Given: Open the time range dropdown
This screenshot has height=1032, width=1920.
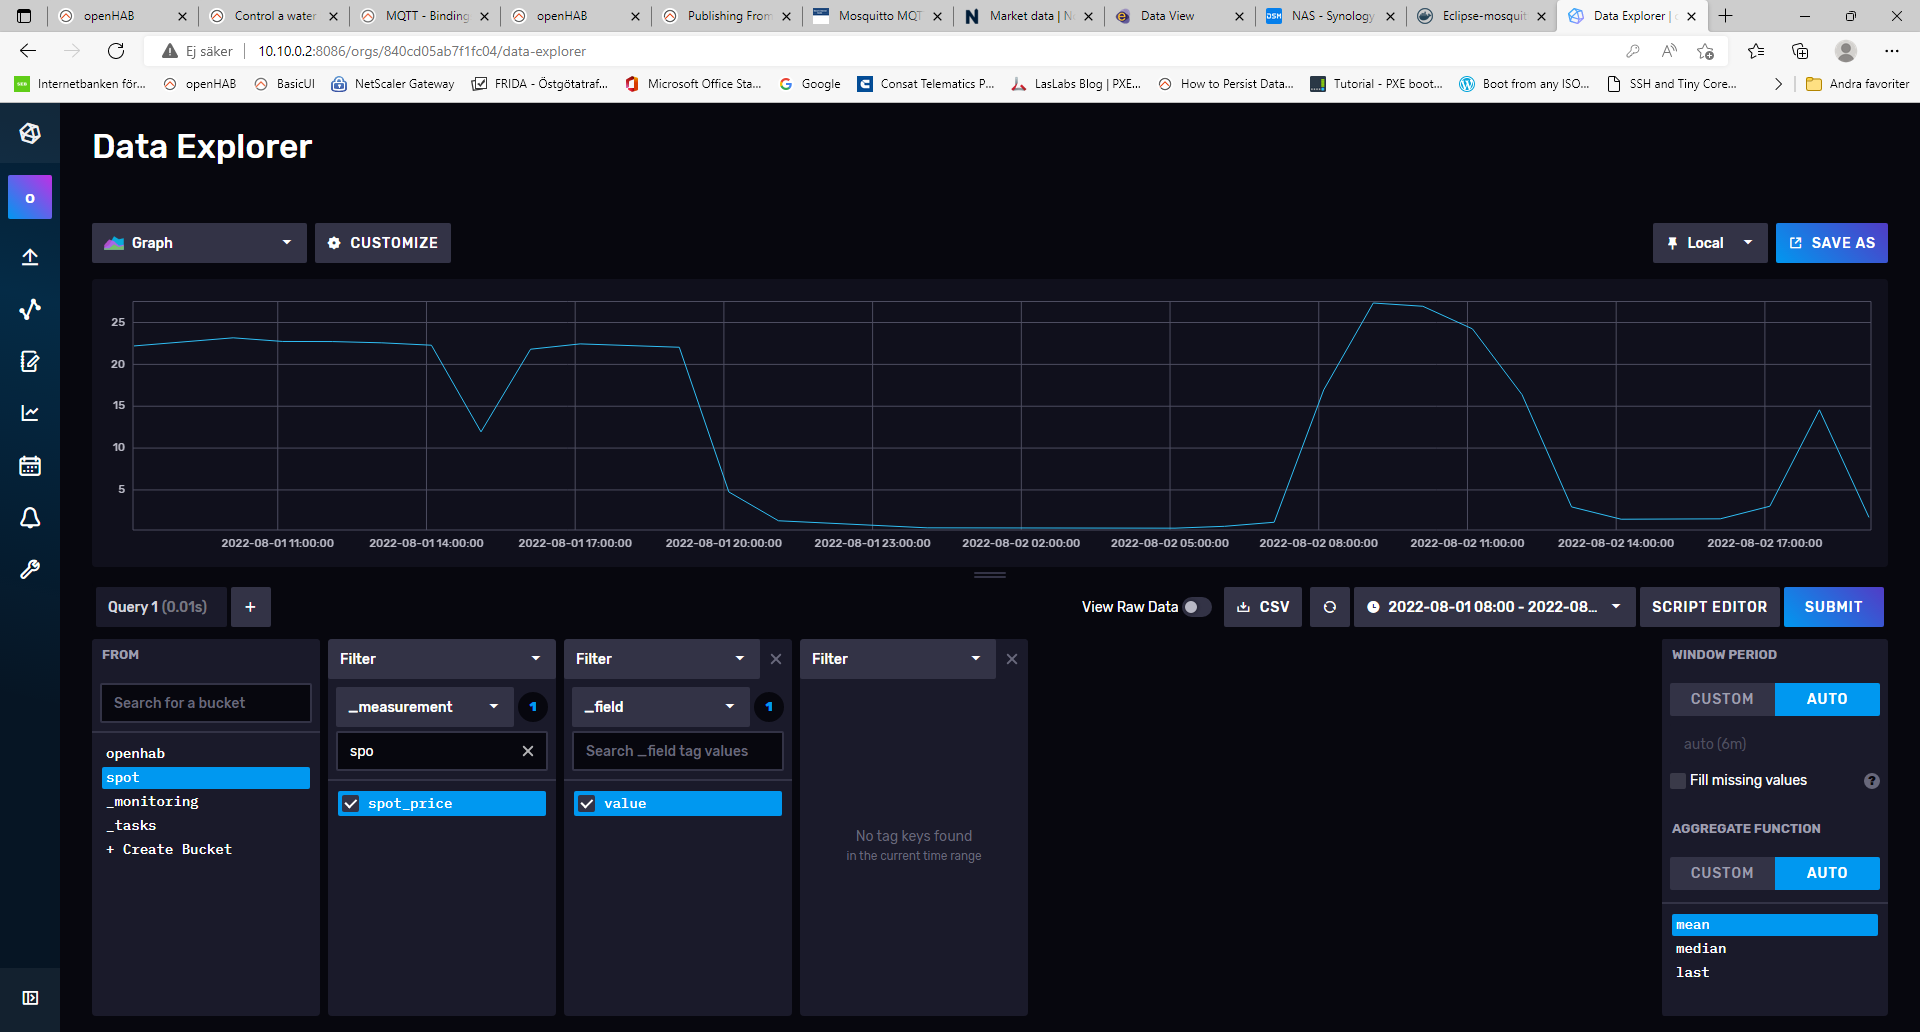Looking at the screenshot, I should (x=1493, y=607).
